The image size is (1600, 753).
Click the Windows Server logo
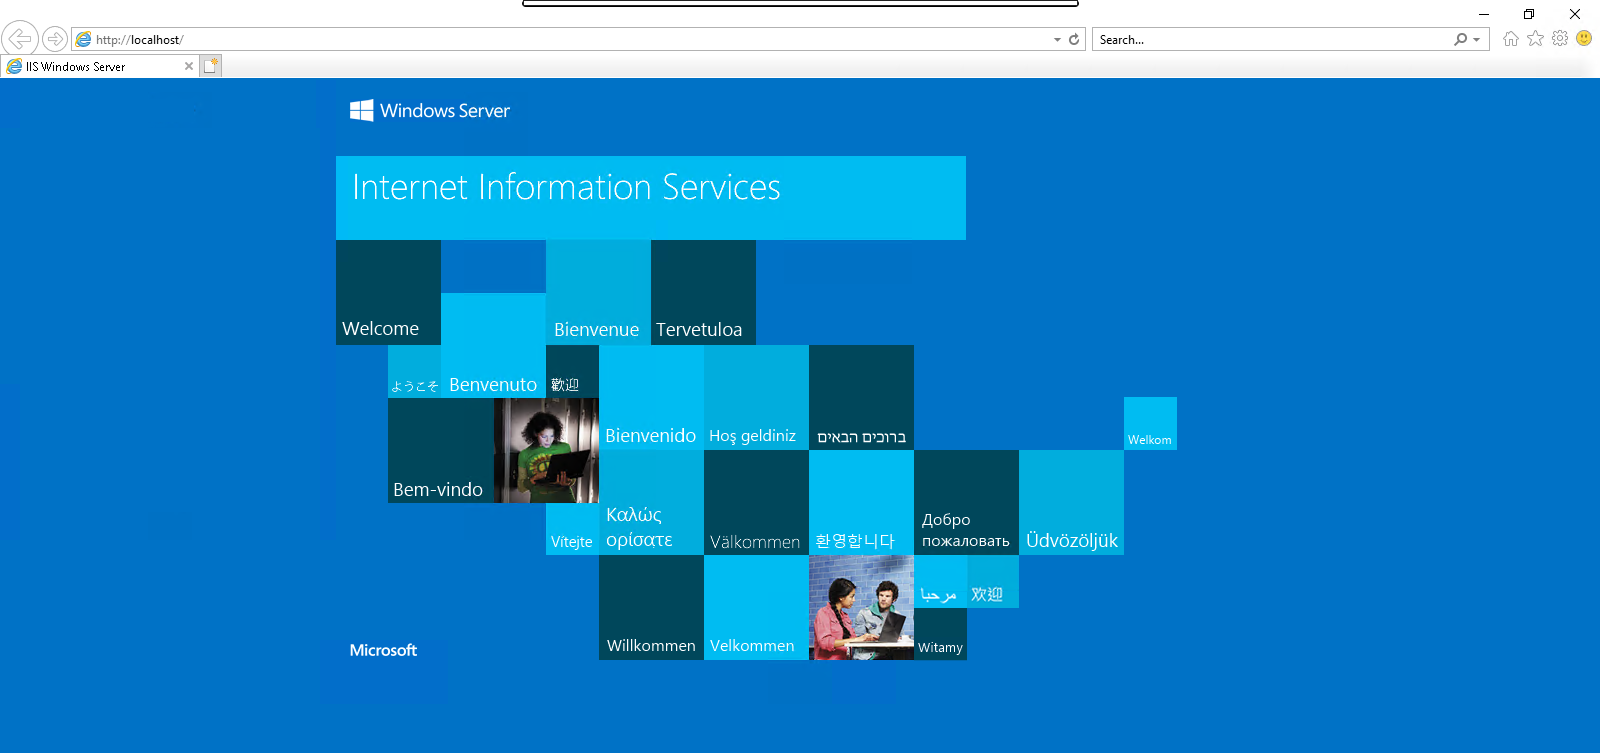point(429,110)
